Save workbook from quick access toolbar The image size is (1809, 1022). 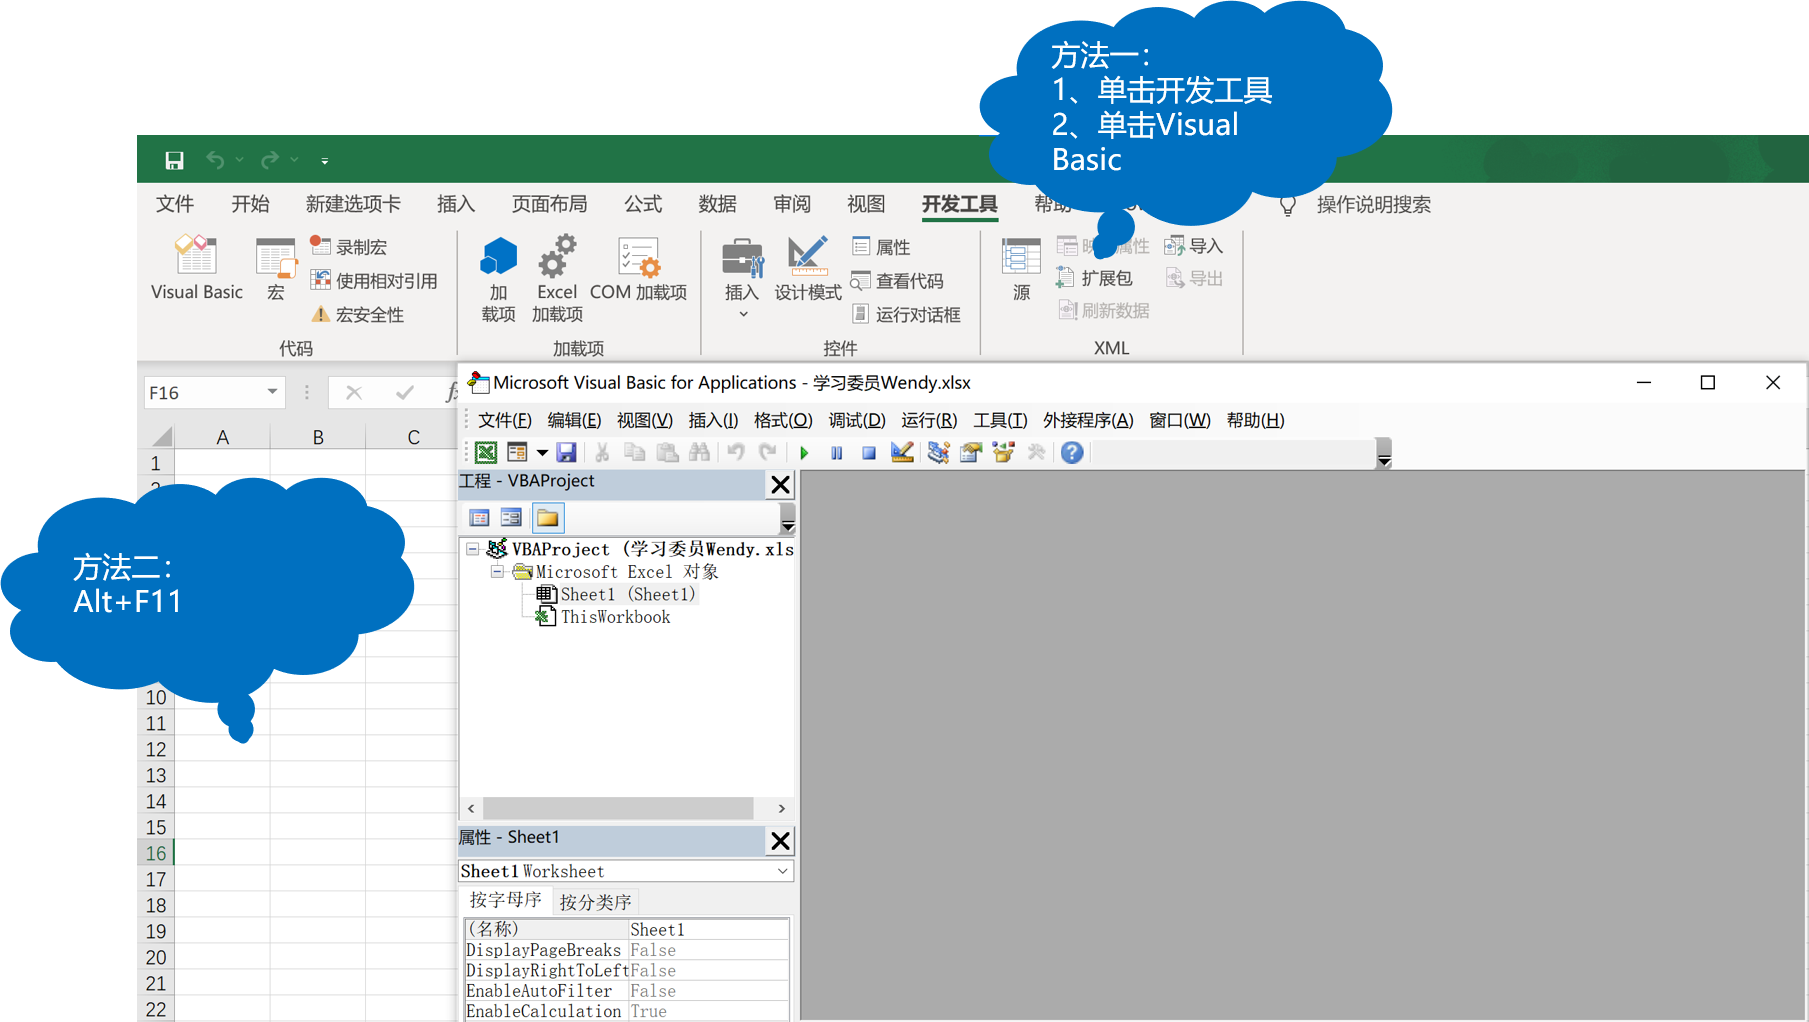pyautogui.click(x=174, y=160)
